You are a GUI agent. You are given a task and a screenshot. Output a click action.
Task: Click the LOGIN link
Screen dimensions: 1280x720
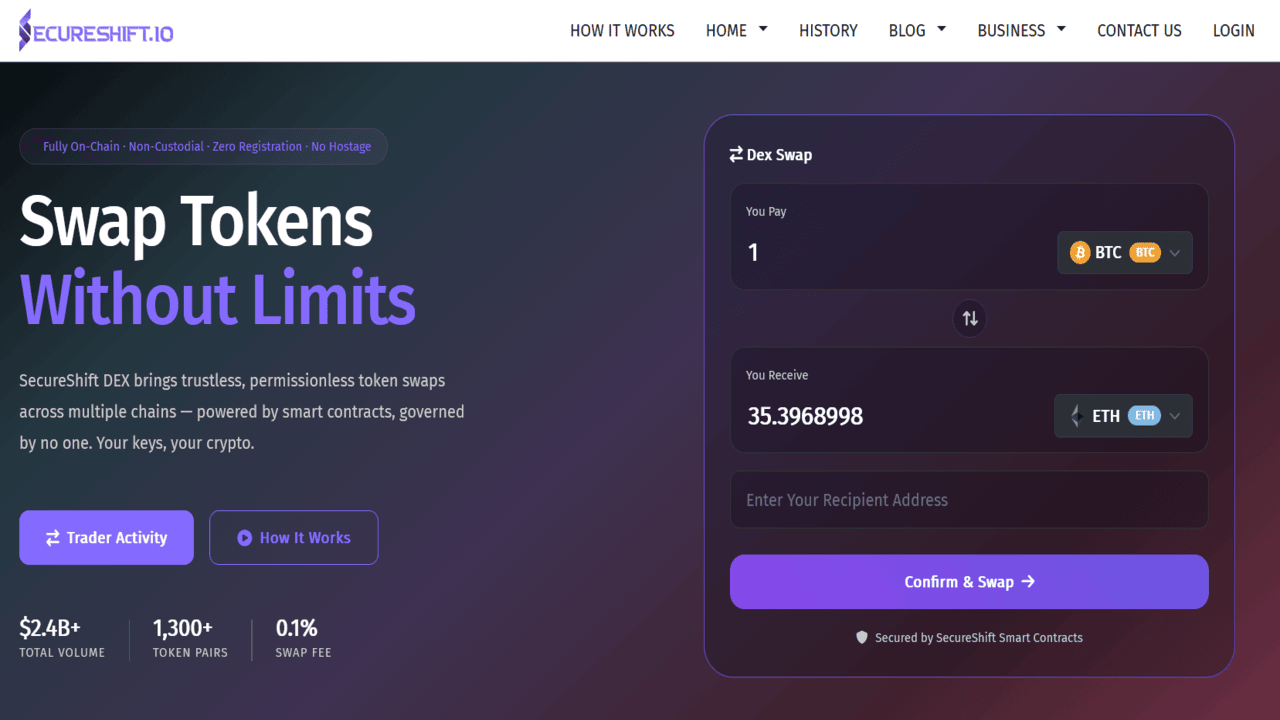coord(1233,31)
